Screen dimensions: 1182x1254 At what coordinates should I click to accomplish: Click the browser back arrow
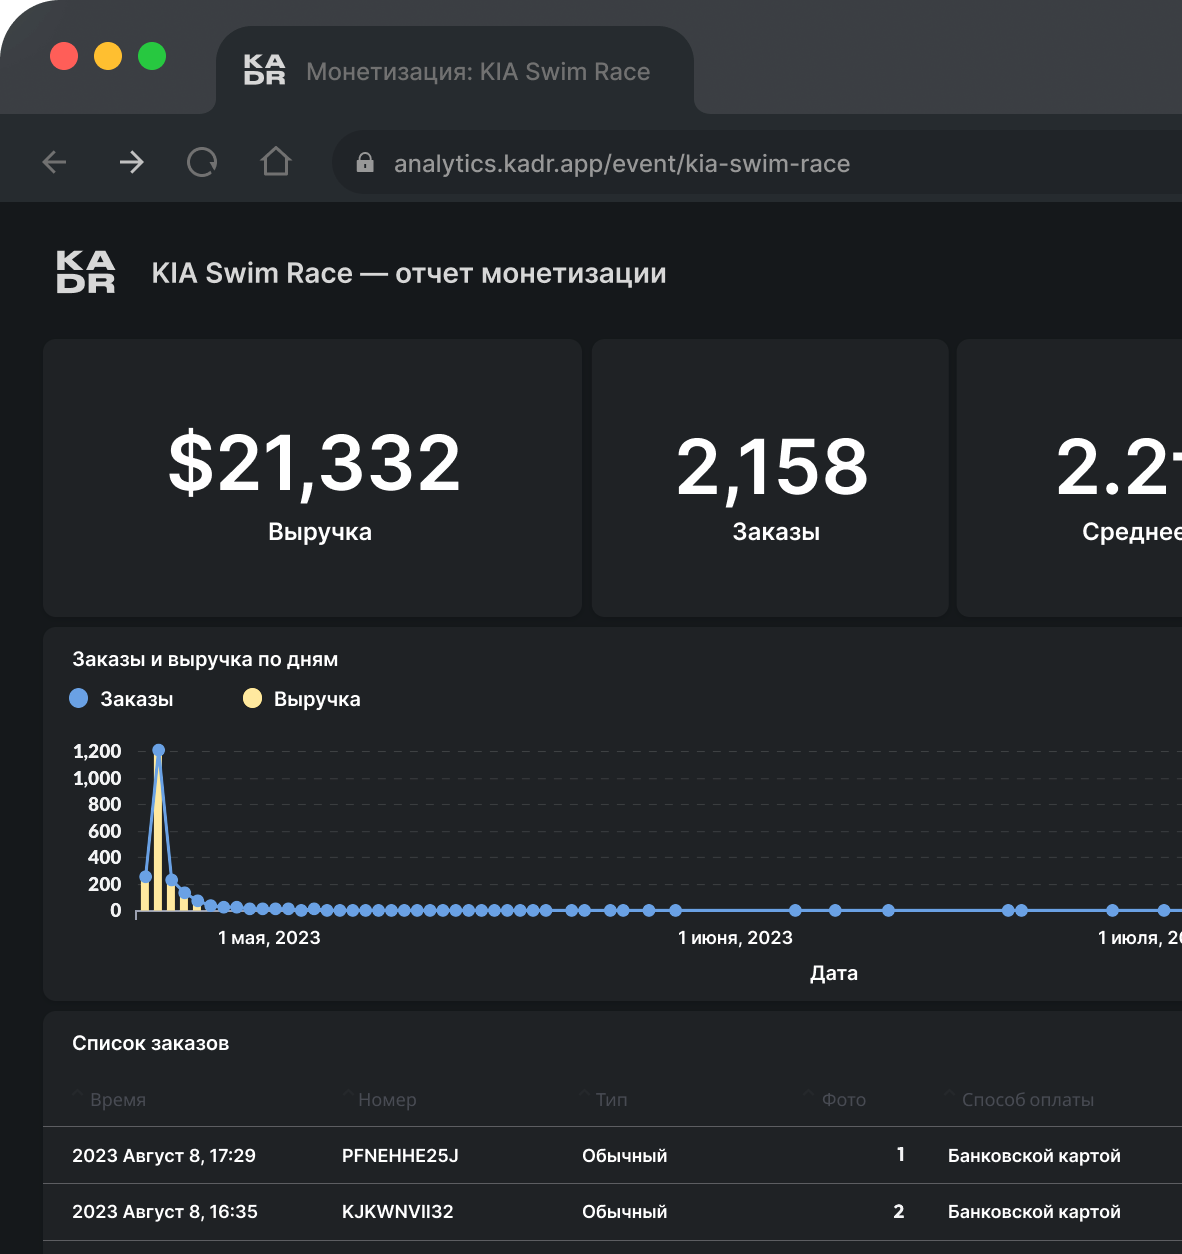pos(55,162)
